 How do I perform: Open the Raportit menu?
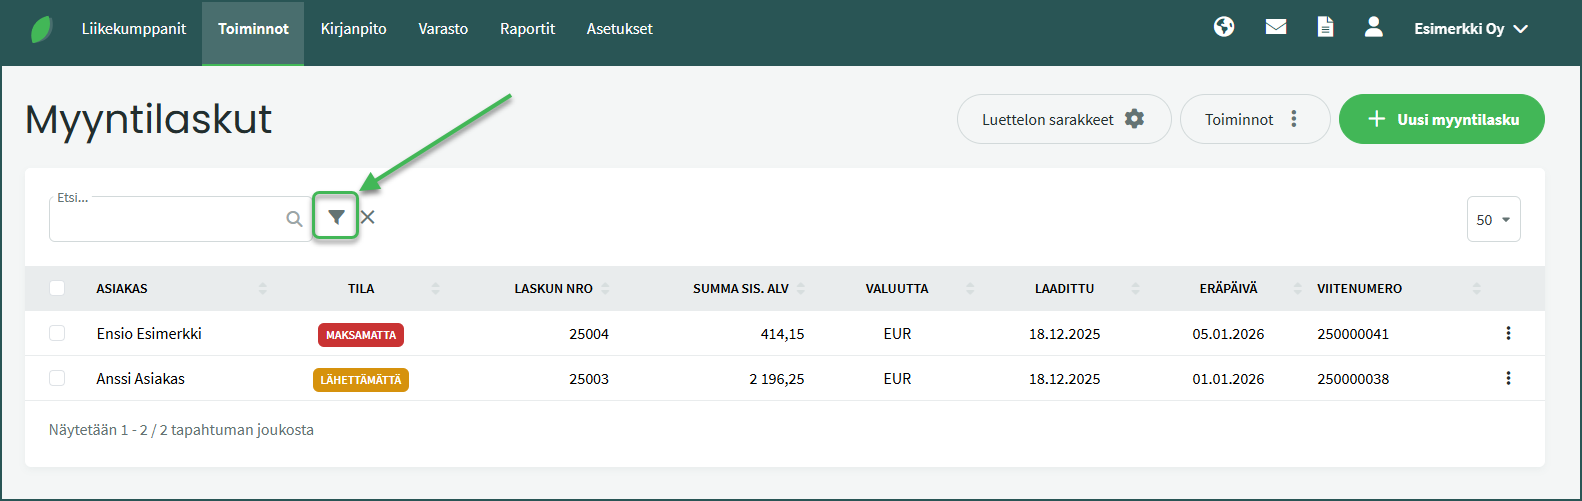point(527,29)
